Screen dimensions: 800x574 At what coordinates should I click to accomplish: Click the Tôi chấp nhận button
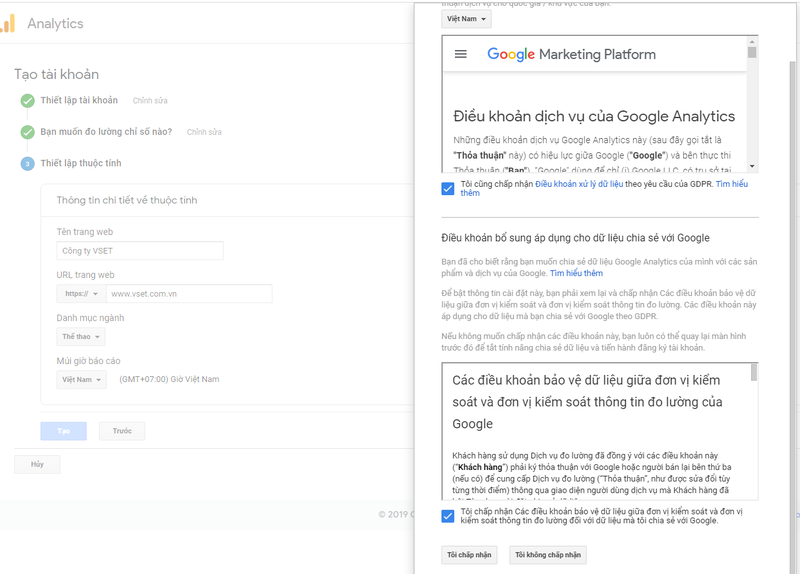(x=469, y=555)
